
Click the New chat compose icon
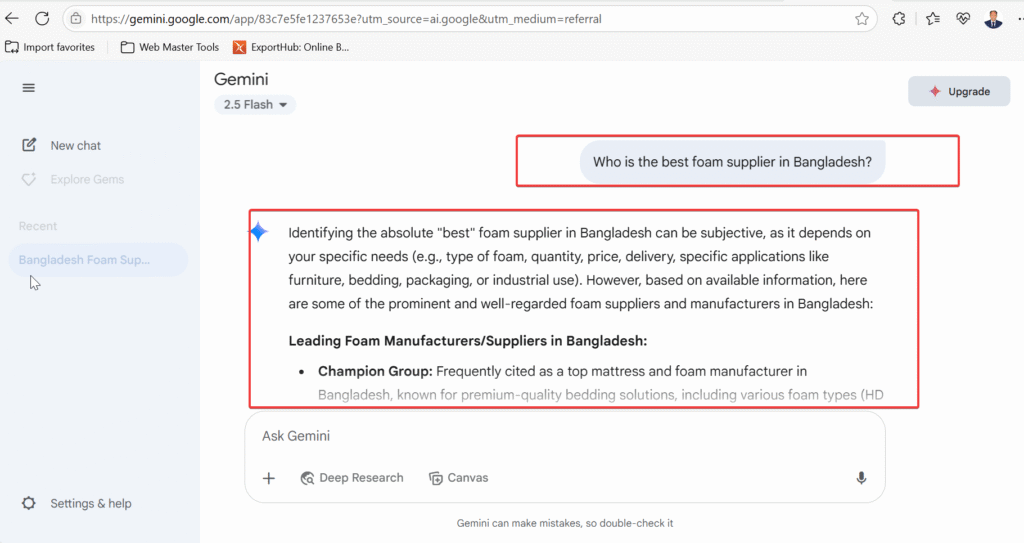tap(29, 145)
